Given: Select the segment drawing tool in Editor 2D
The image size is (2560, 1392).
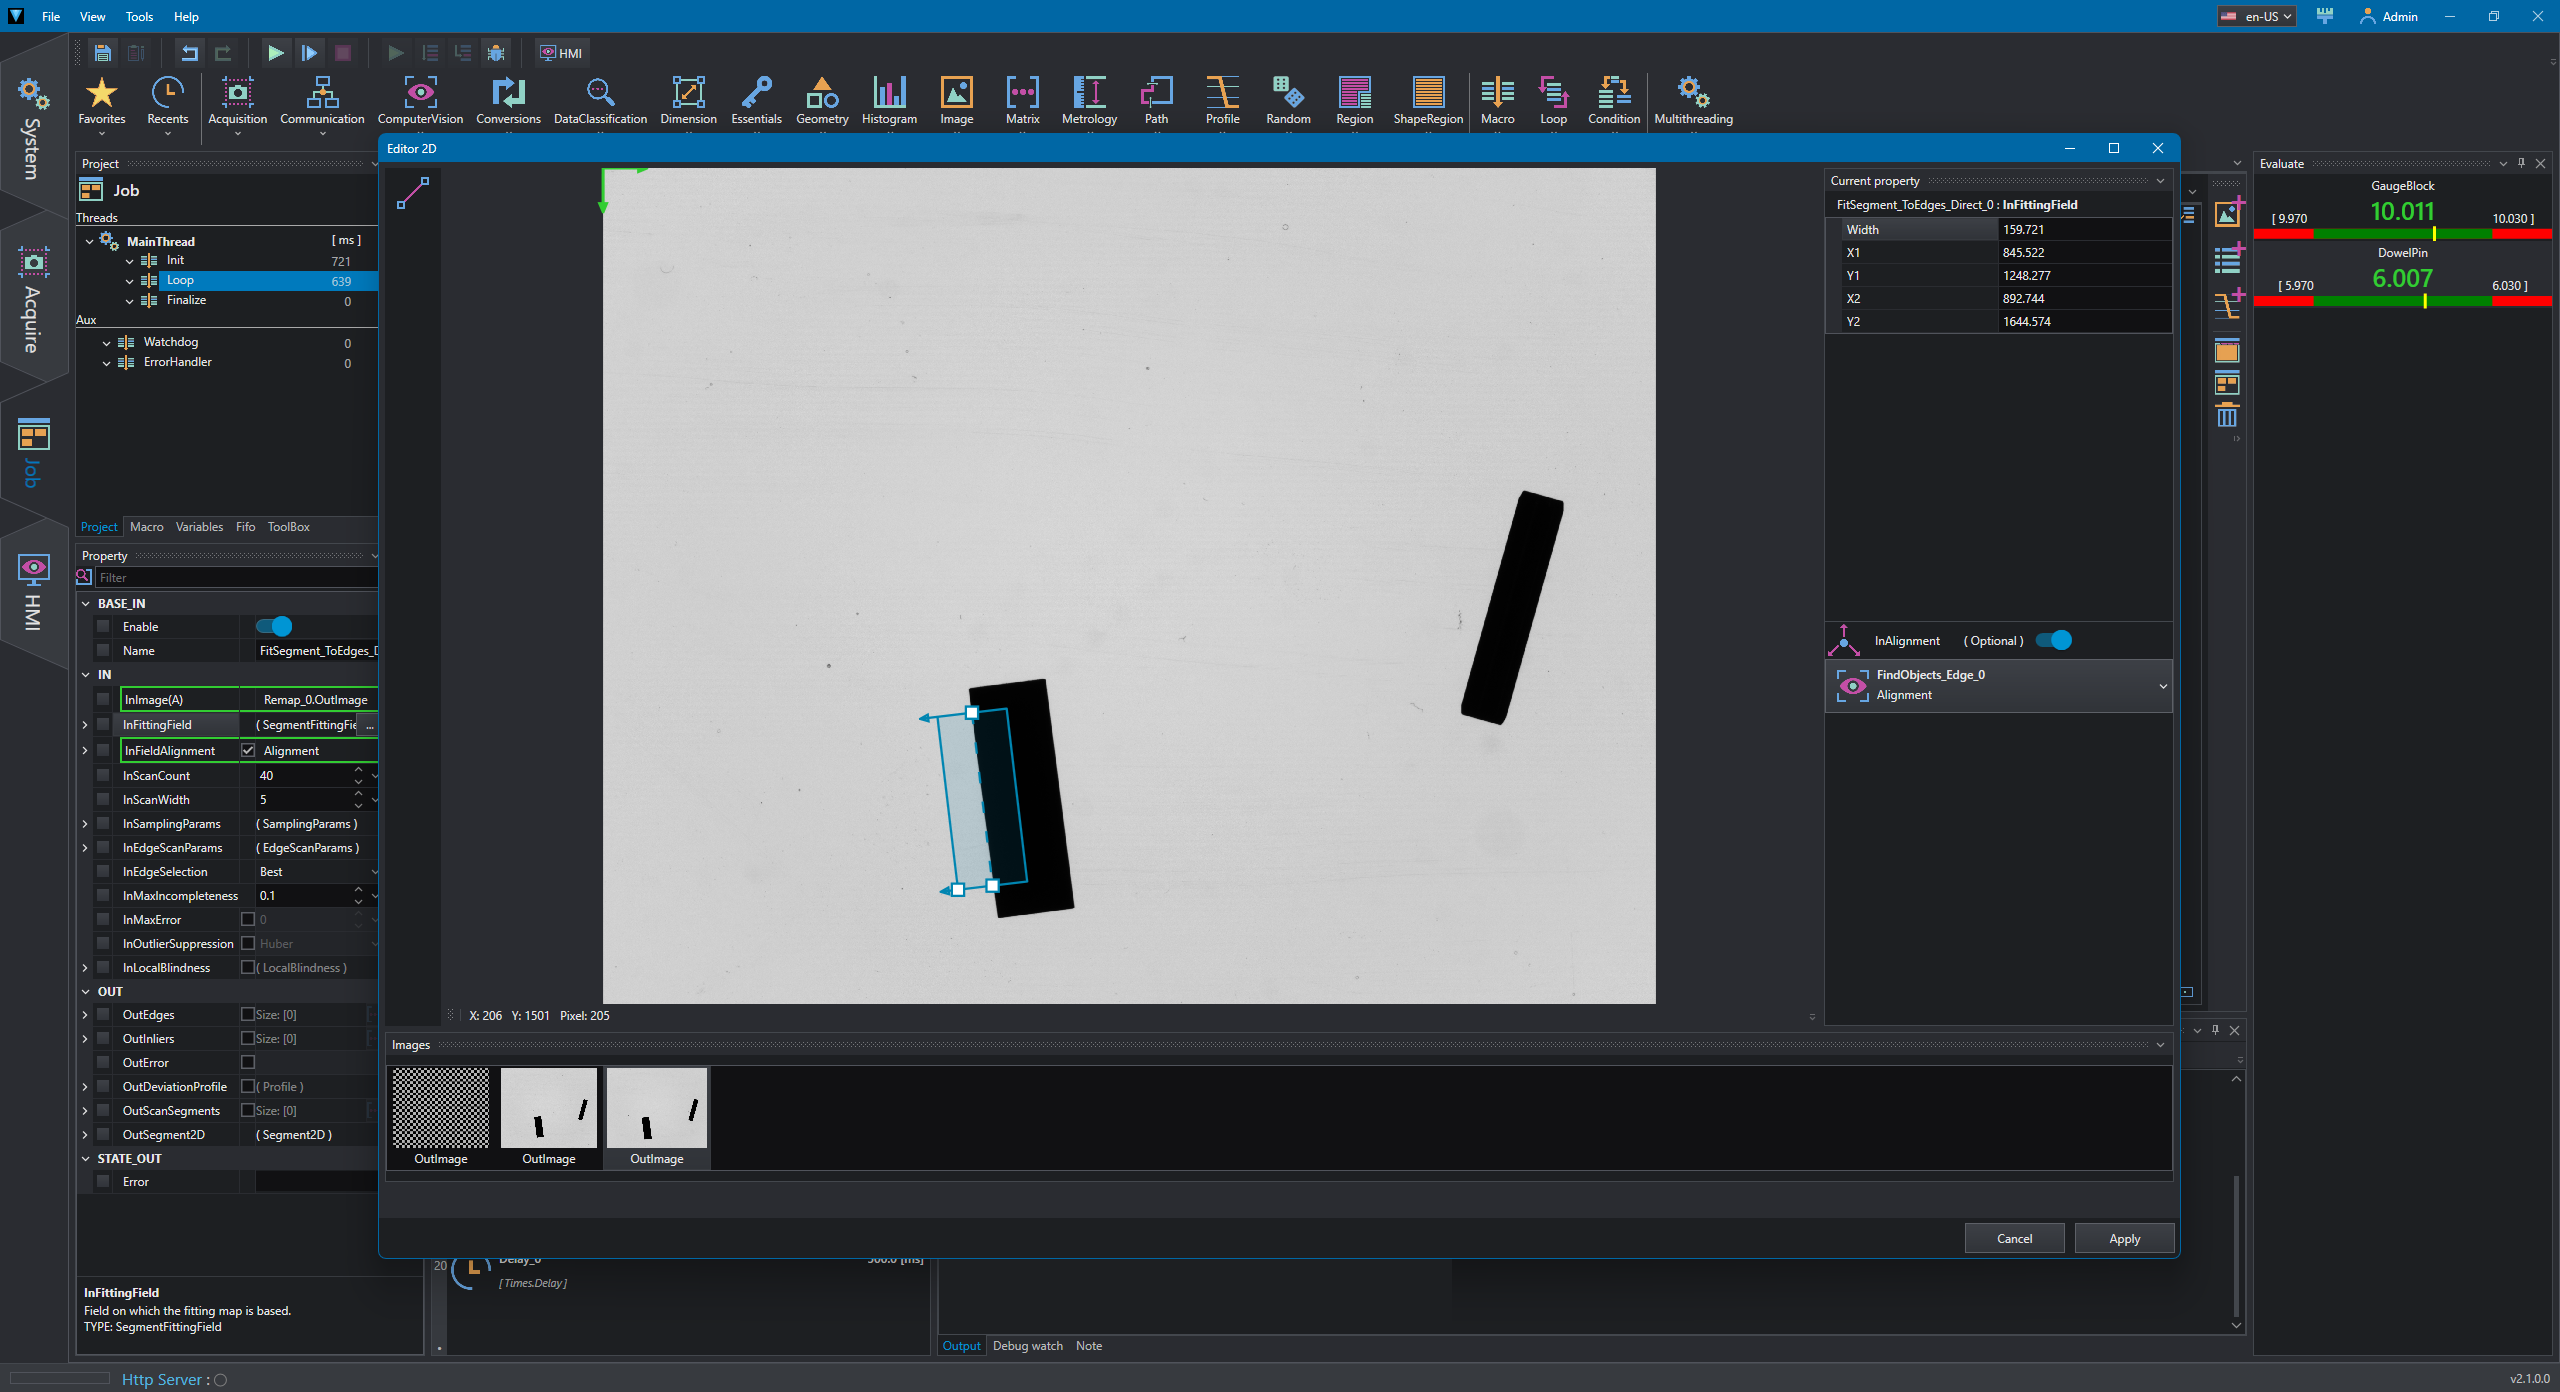Looking at the screenshot, I should [x=413, y=193].
